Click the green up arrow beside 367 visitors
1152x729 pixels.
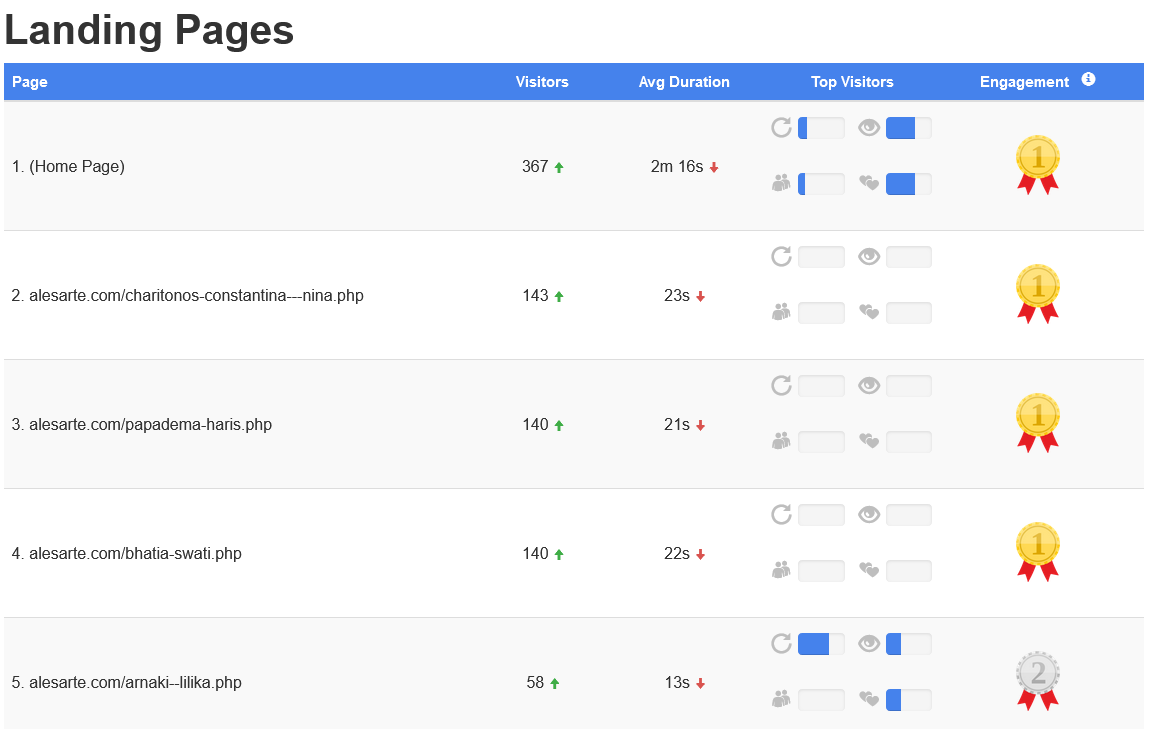[x=559, y=168]
